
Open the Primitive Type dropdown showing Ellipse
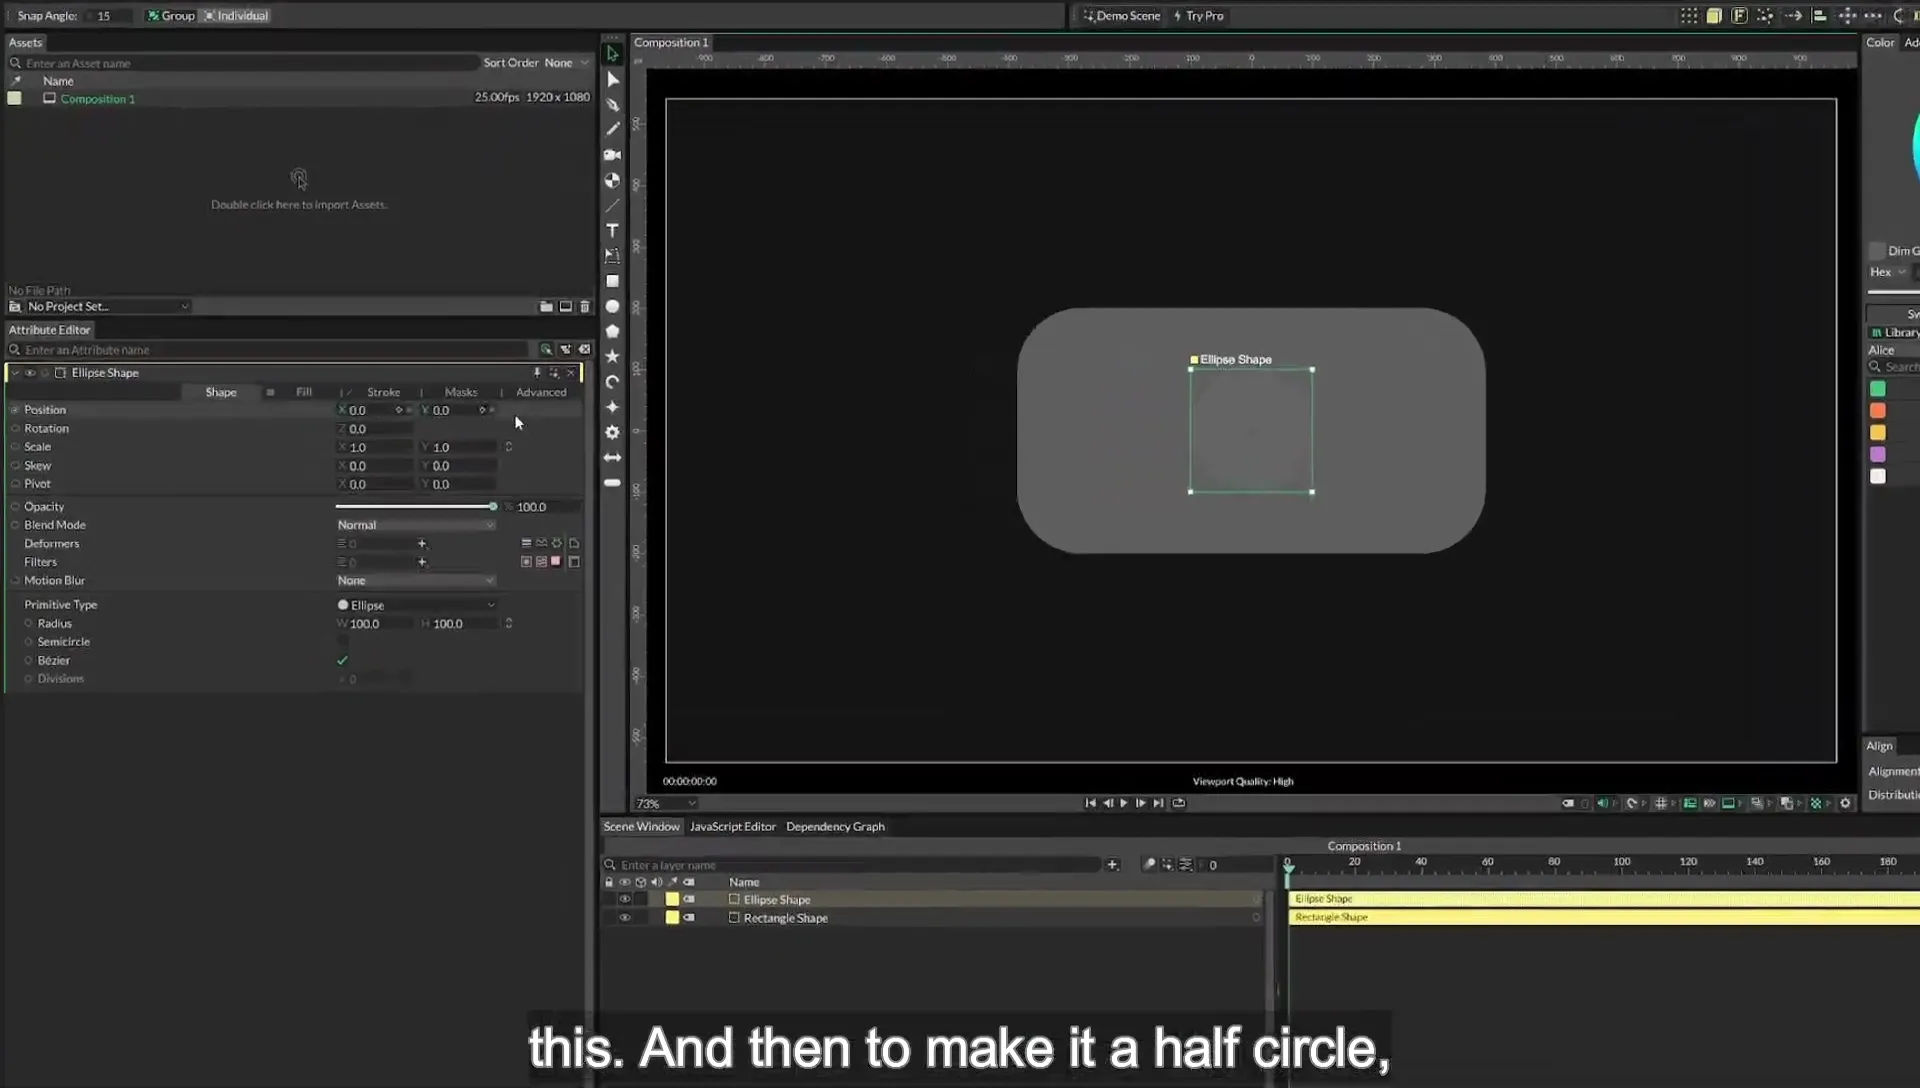tap(415, 605)
